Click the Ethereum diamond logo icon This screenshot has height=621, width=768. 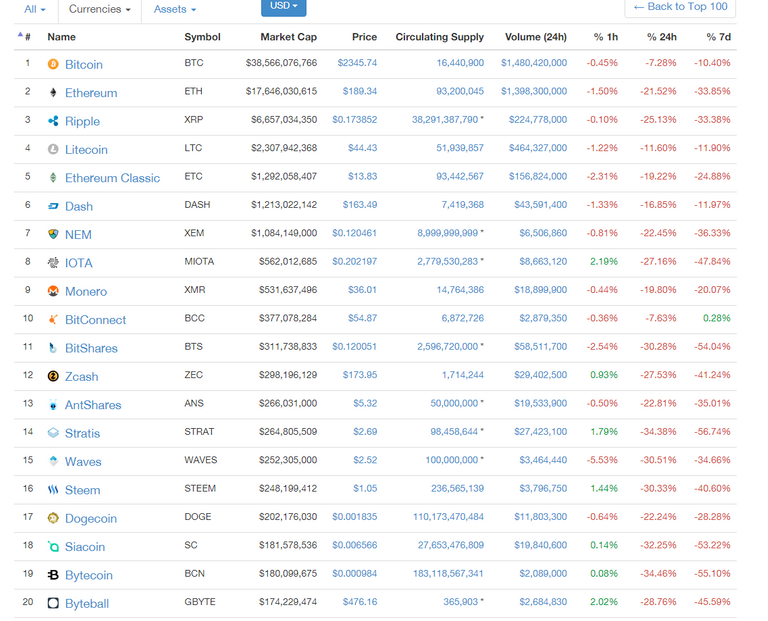tap(53, 93)
